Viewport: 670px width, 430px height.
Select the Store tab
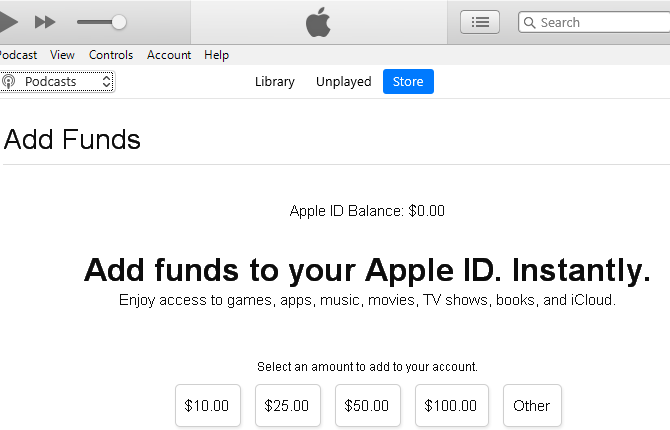pos(408,81)
